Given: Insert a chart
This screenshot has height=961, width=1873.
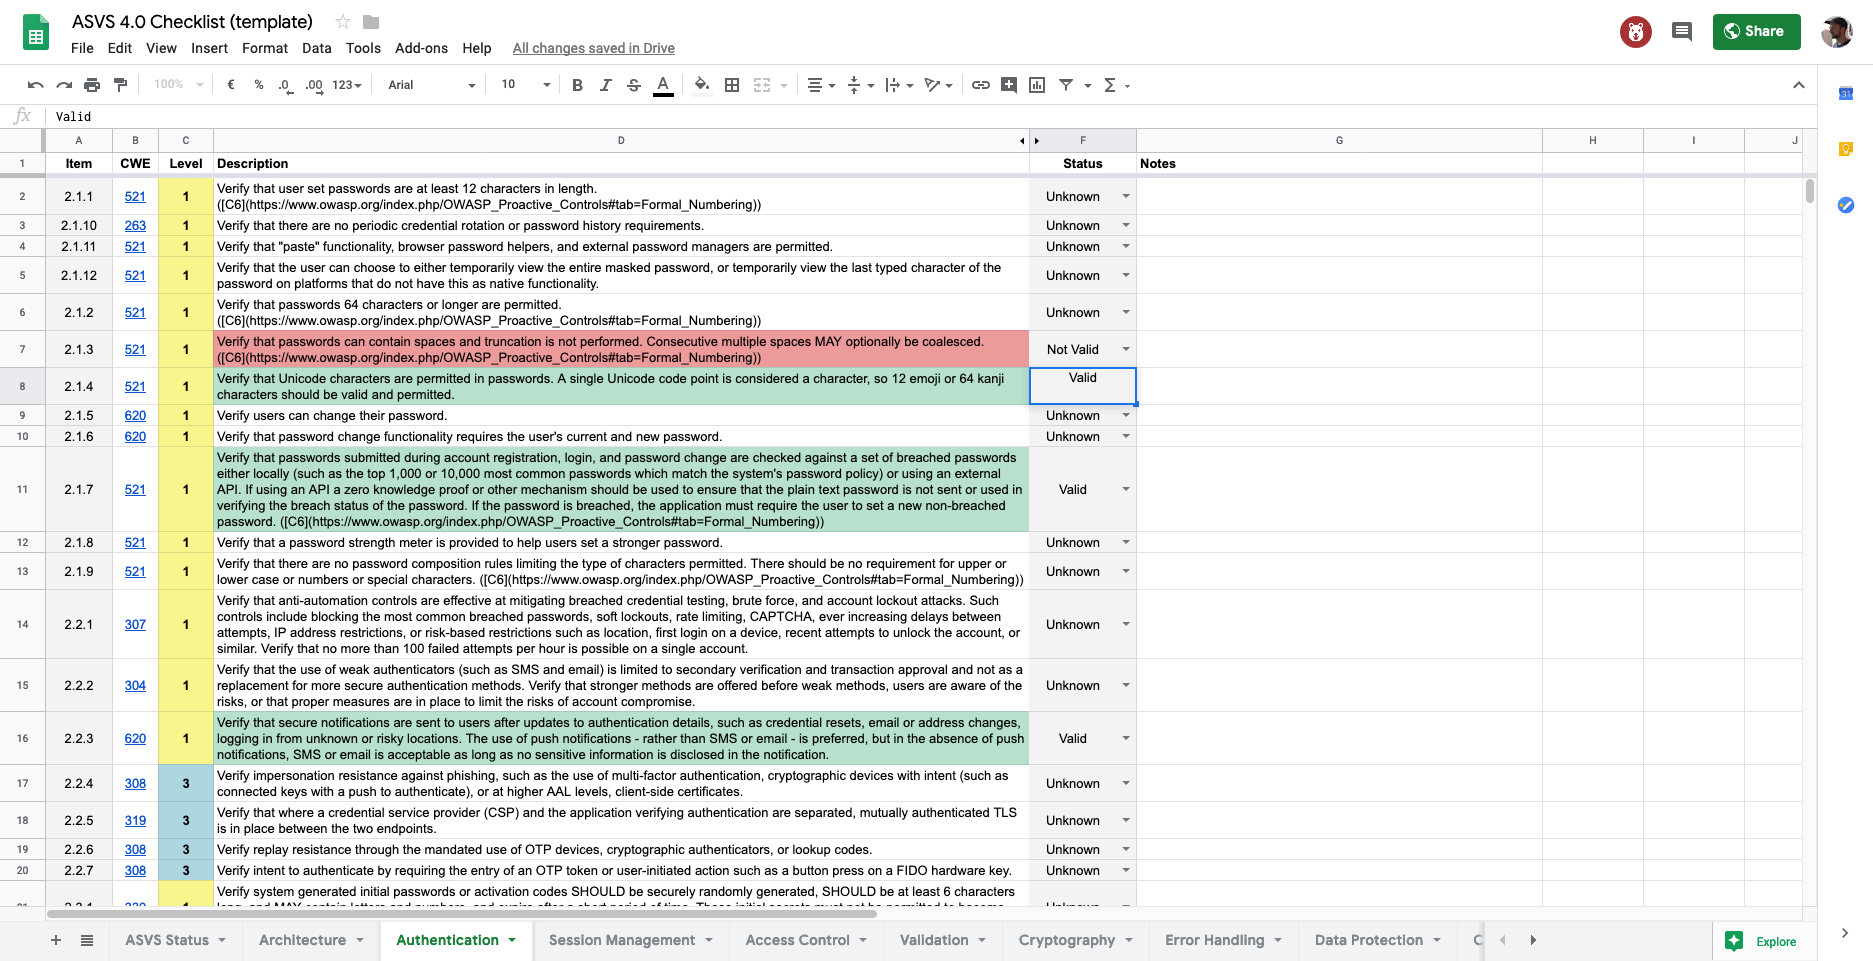Looking at the screenshot, I should click(1037, 85).
